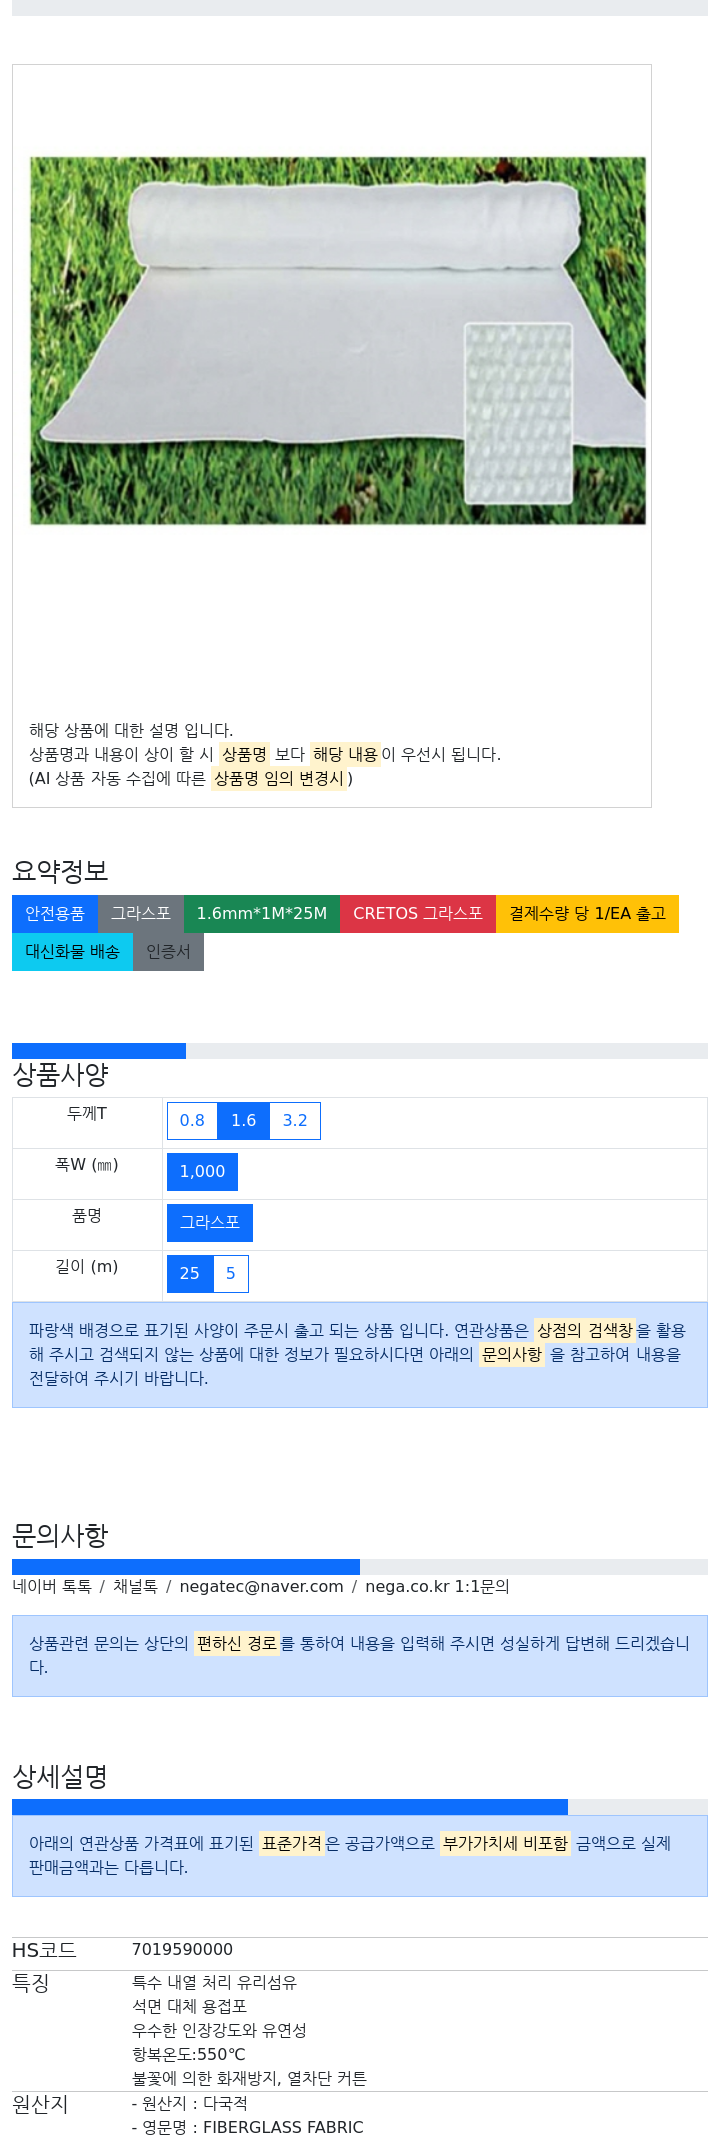The width and height of the screenshot is (720, 2140).
Task: Click the nega.co.kr 1:1문의 text
Action: click(x=437, y=1587)
